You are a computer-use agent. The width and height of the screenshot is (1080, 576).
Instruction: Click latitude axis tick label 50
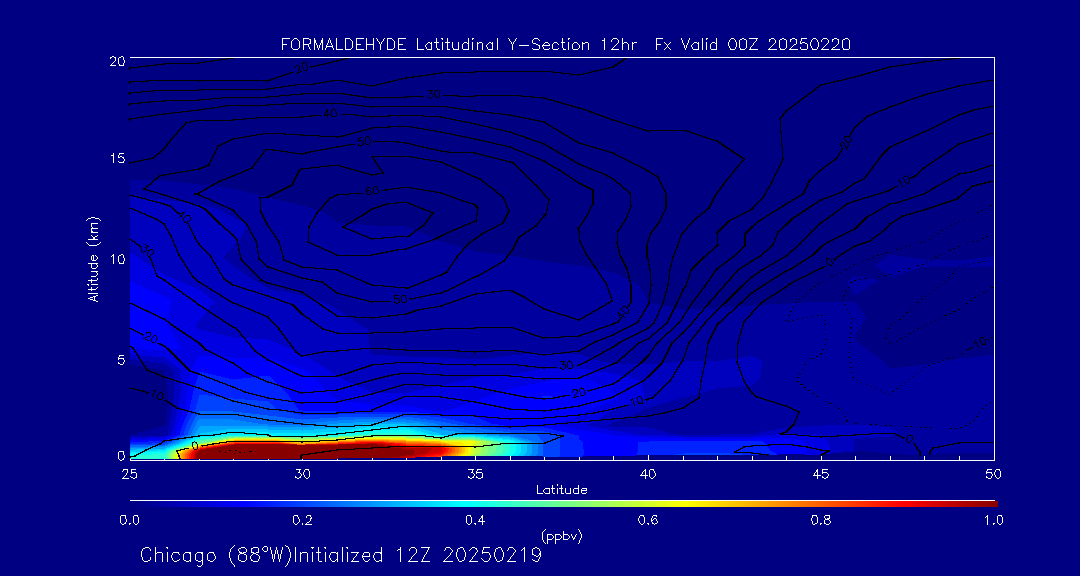994,473
